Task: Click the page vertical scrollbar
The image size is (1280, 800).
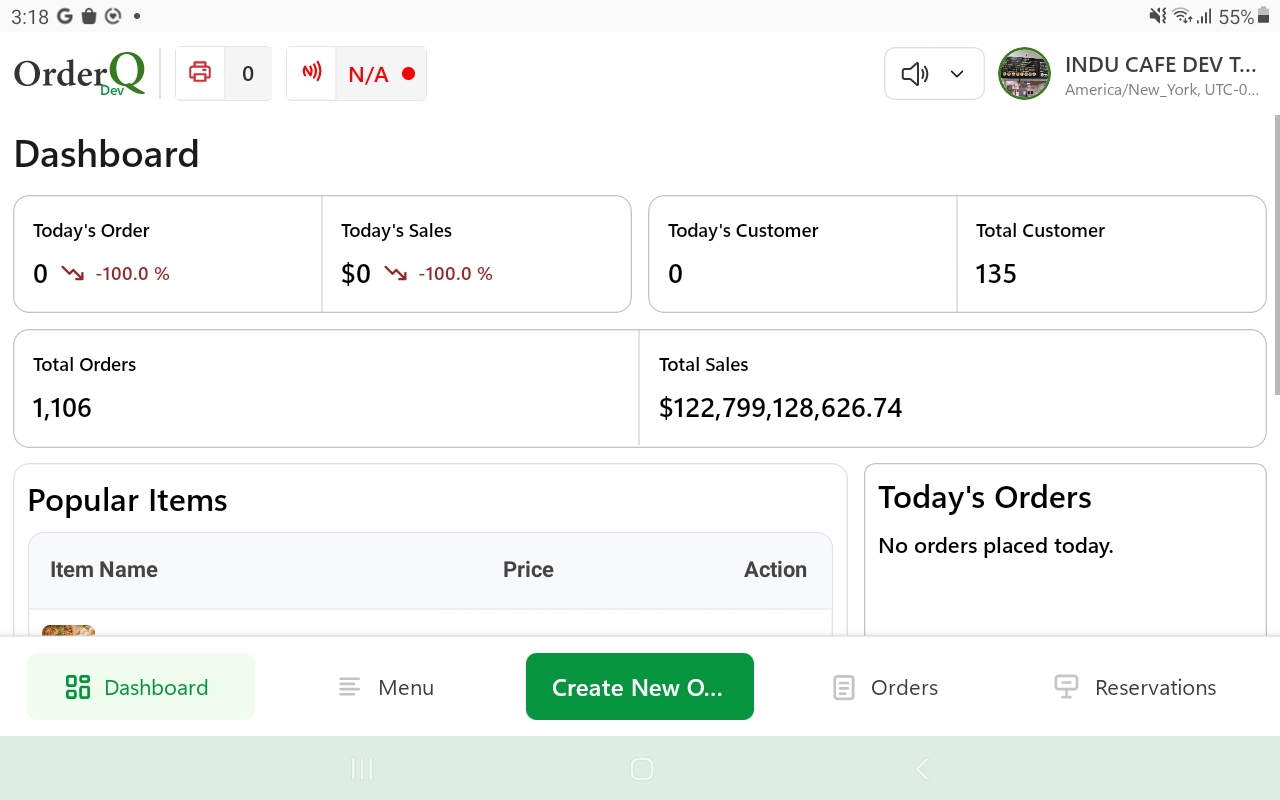Action: tap(1275, 255)
